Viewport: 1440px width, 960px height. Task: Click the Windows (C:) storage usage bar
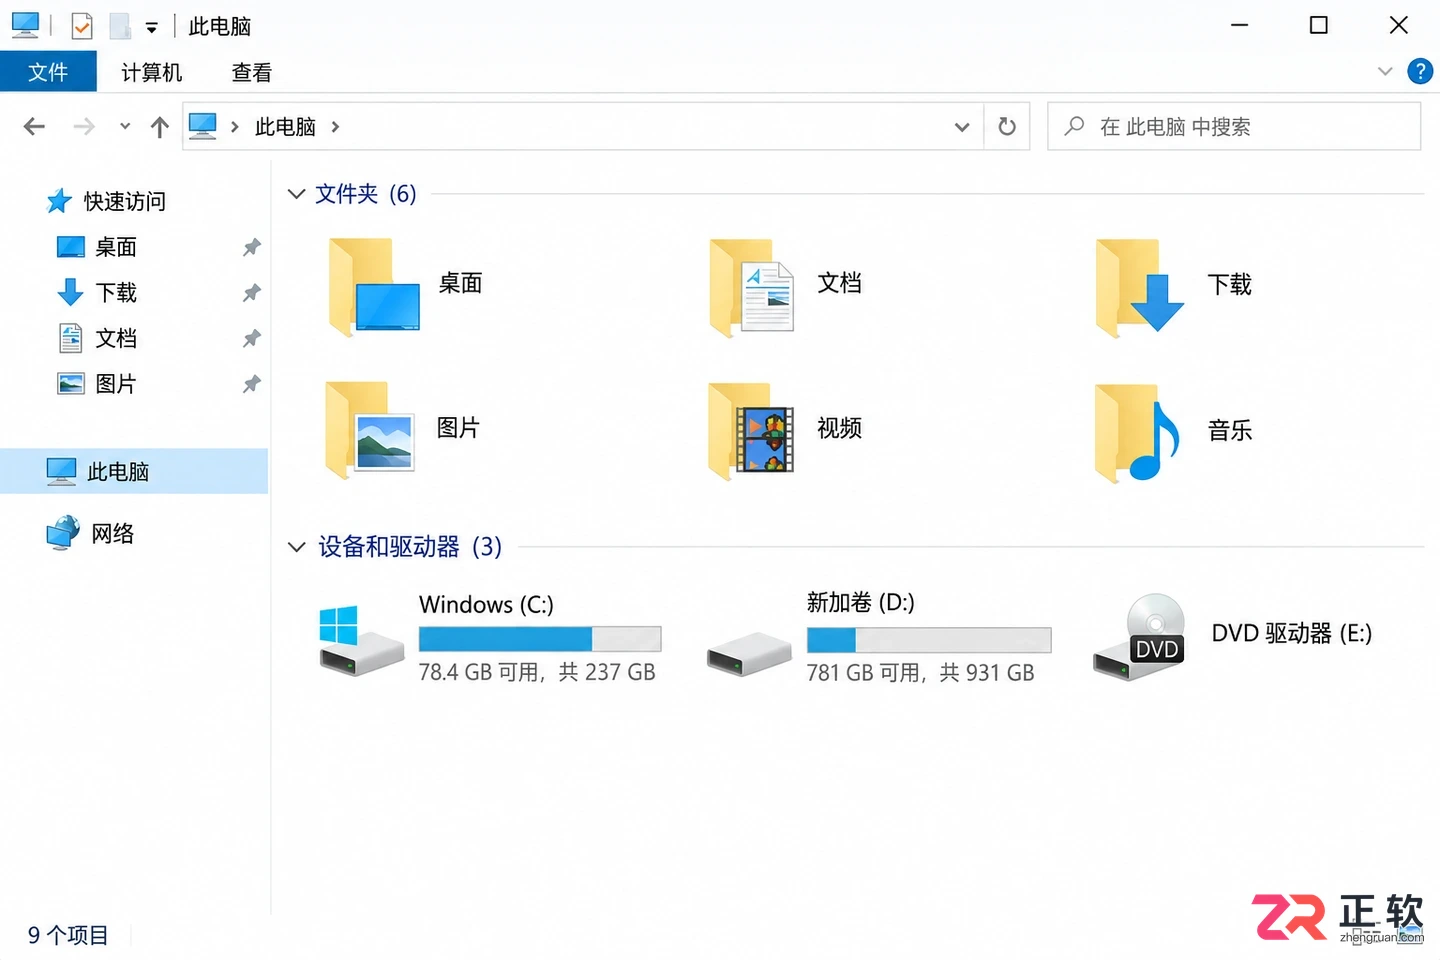(x=540, y=638)
